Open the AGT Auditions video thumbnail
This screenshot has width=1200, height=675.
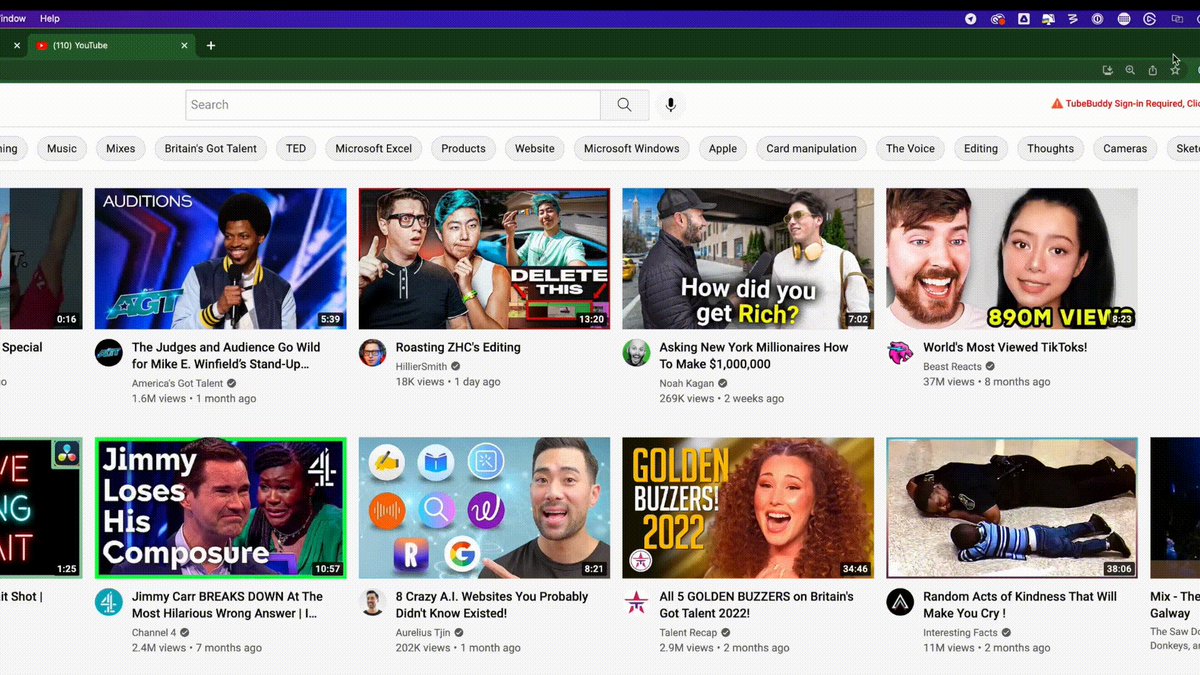(221, 259)
